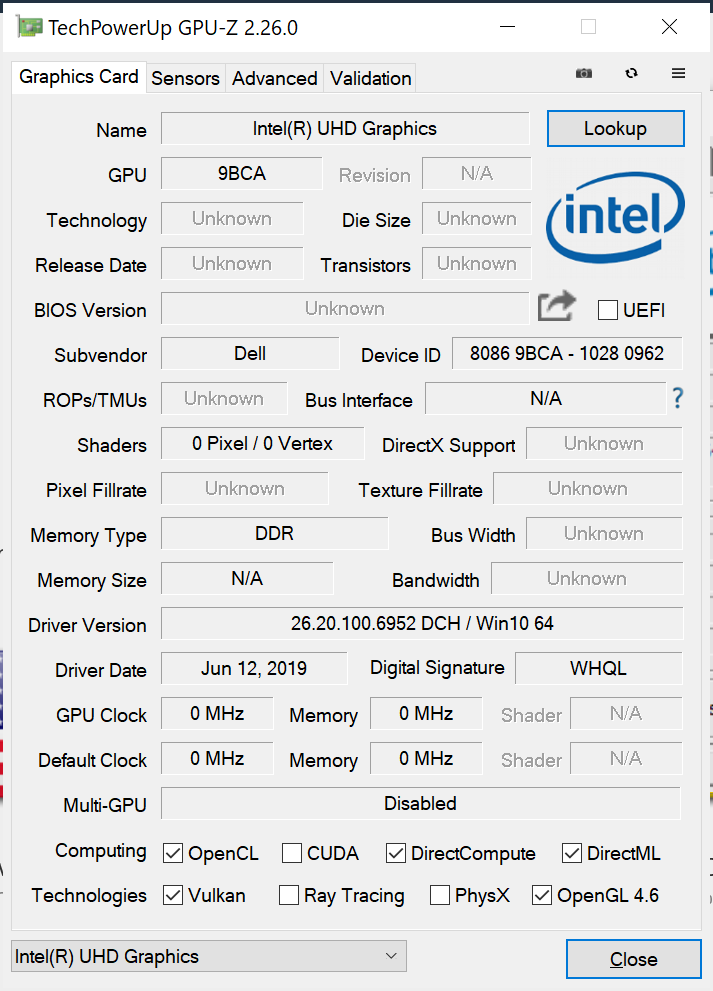Click the GPU-Z title bar app icon
This screenshot has width=713, height=991.
click(x=29, y=27)
